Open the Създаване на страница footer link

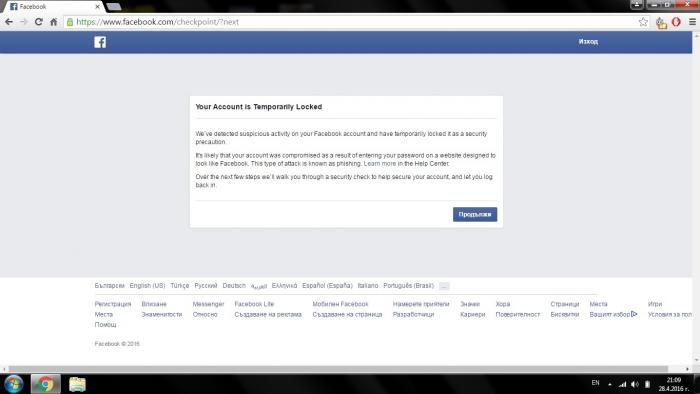coord(347,315)
